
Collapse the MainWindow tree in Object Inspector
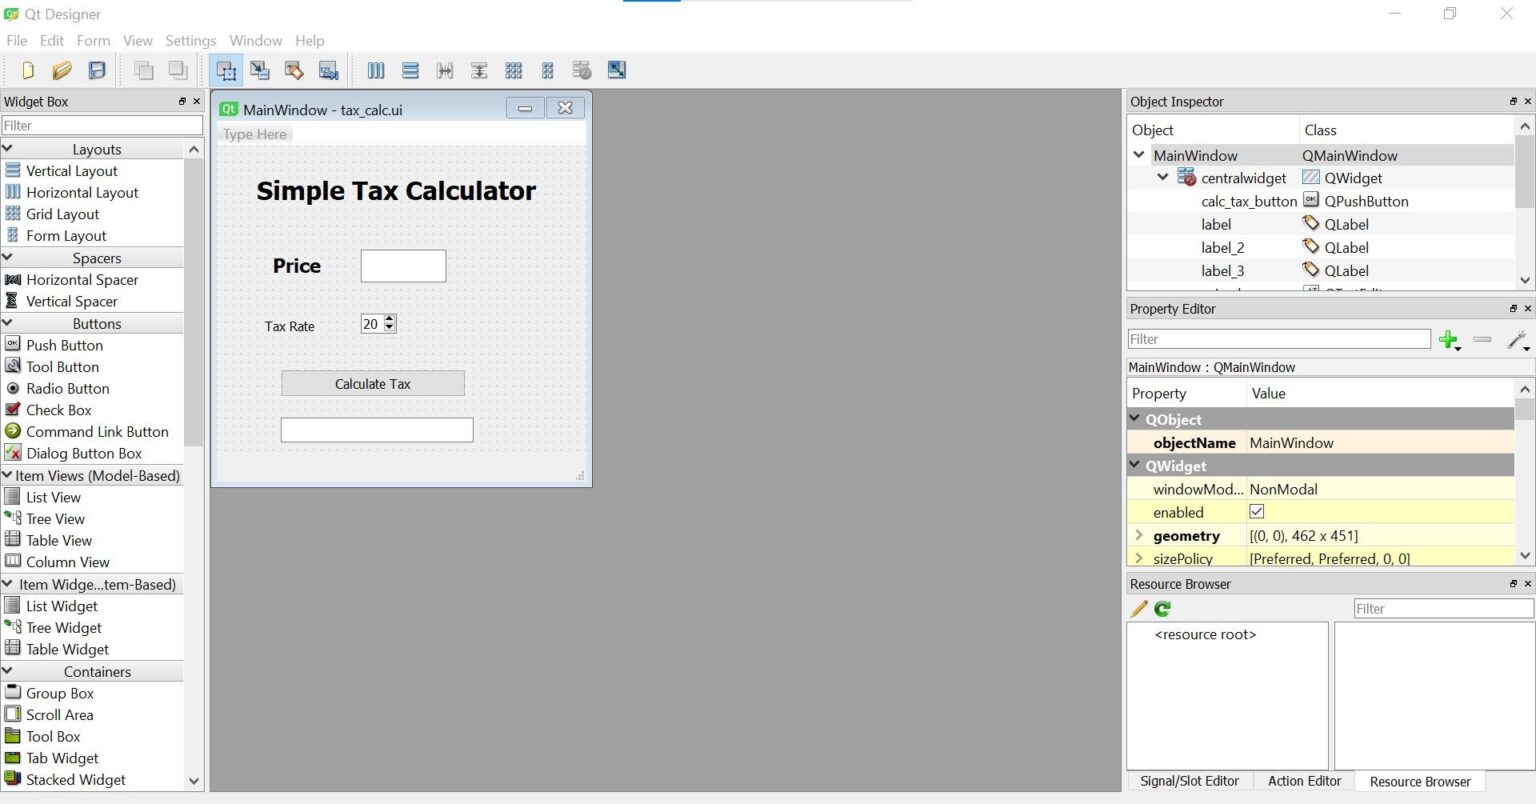pos(1139,155)
